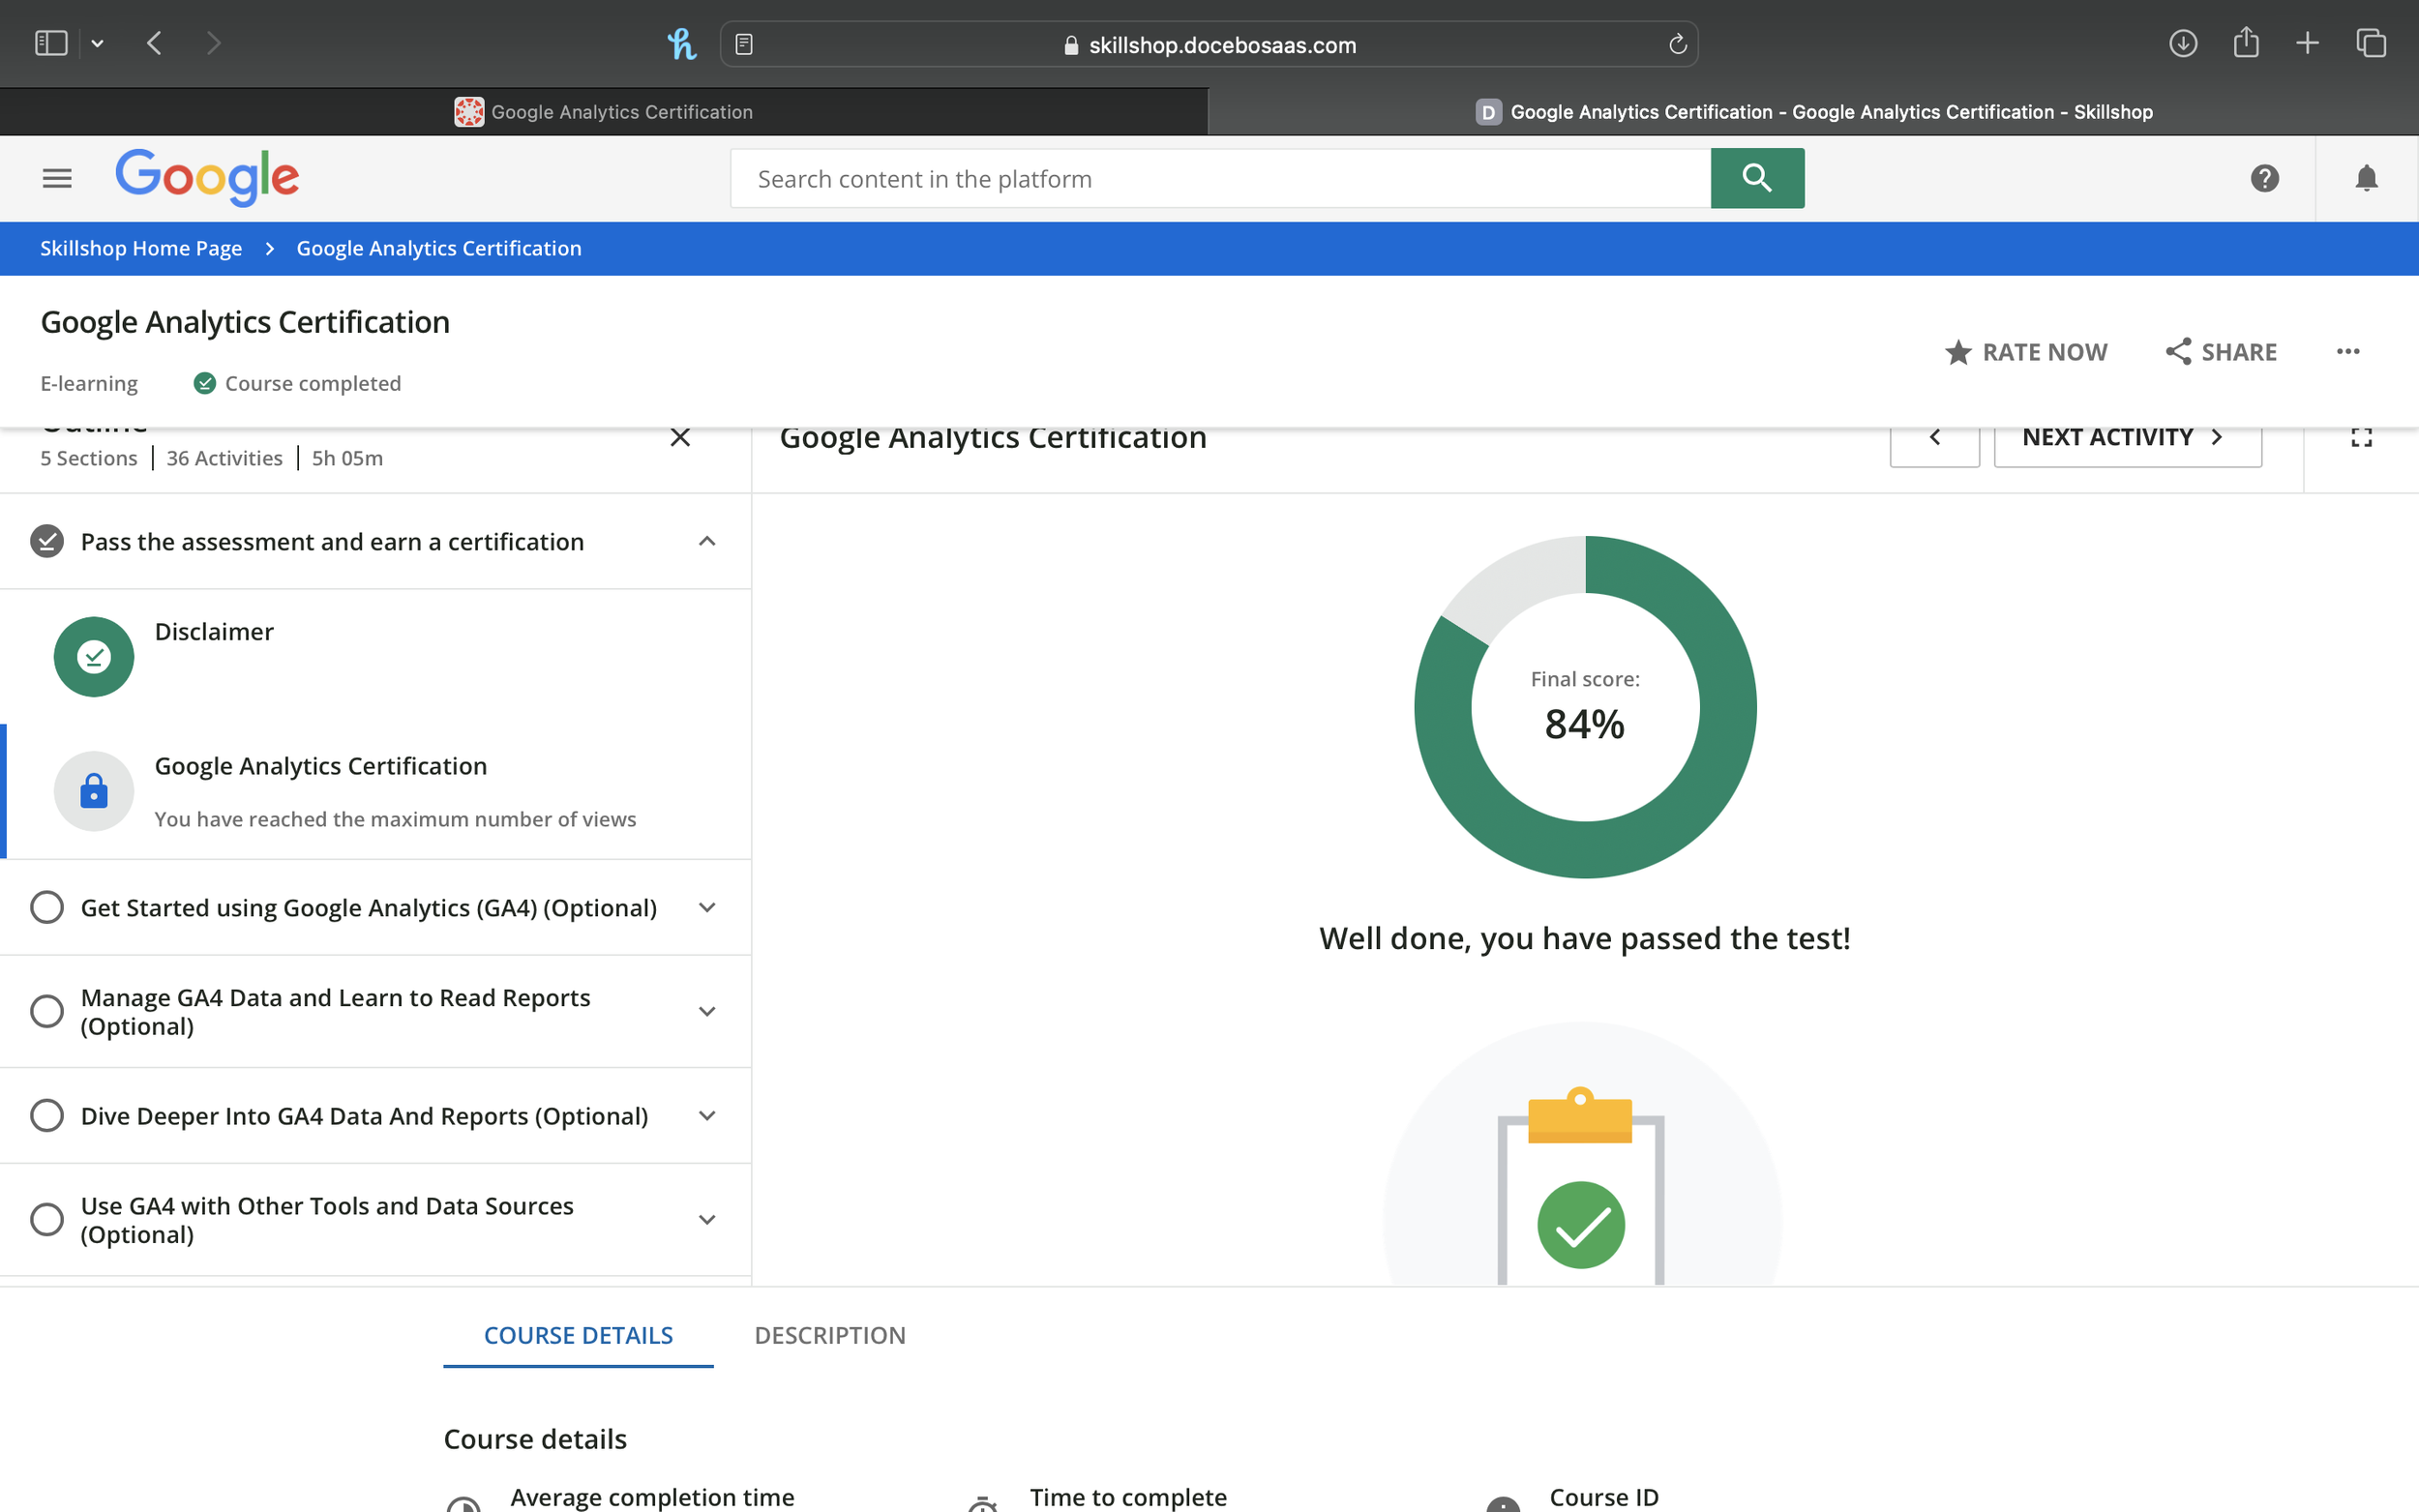Click the Use GA4 with Other Tools status circle

click(x=47, y=1219)
